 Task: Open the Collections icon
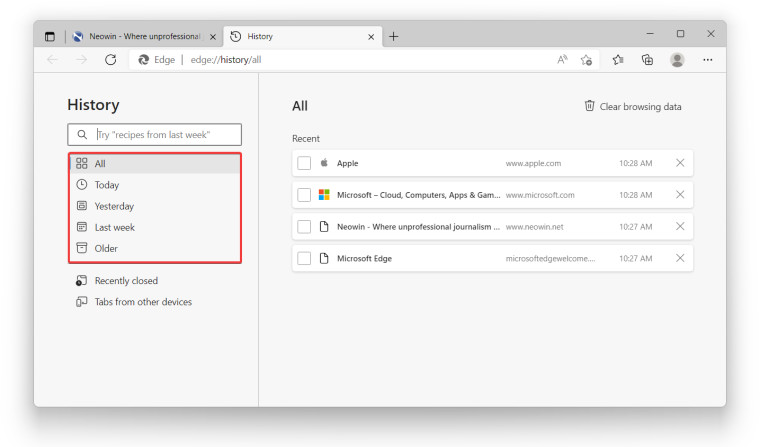647,60
